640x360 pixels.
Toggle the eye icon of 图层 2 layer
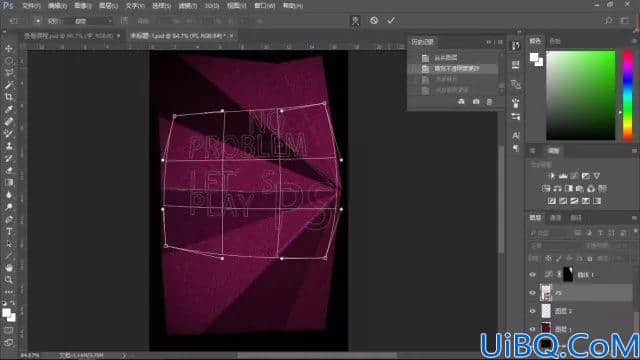(532, 311)
